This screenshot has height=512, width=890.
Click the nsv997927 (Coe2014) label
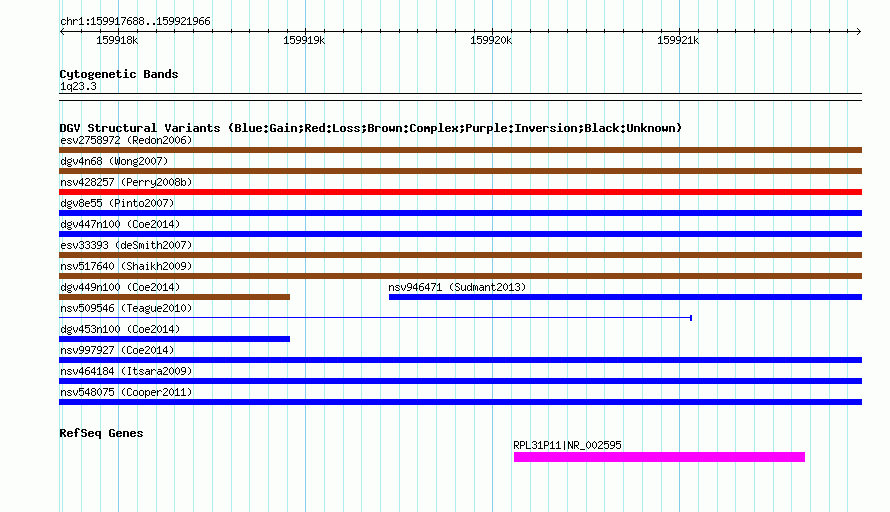point(117,350)
